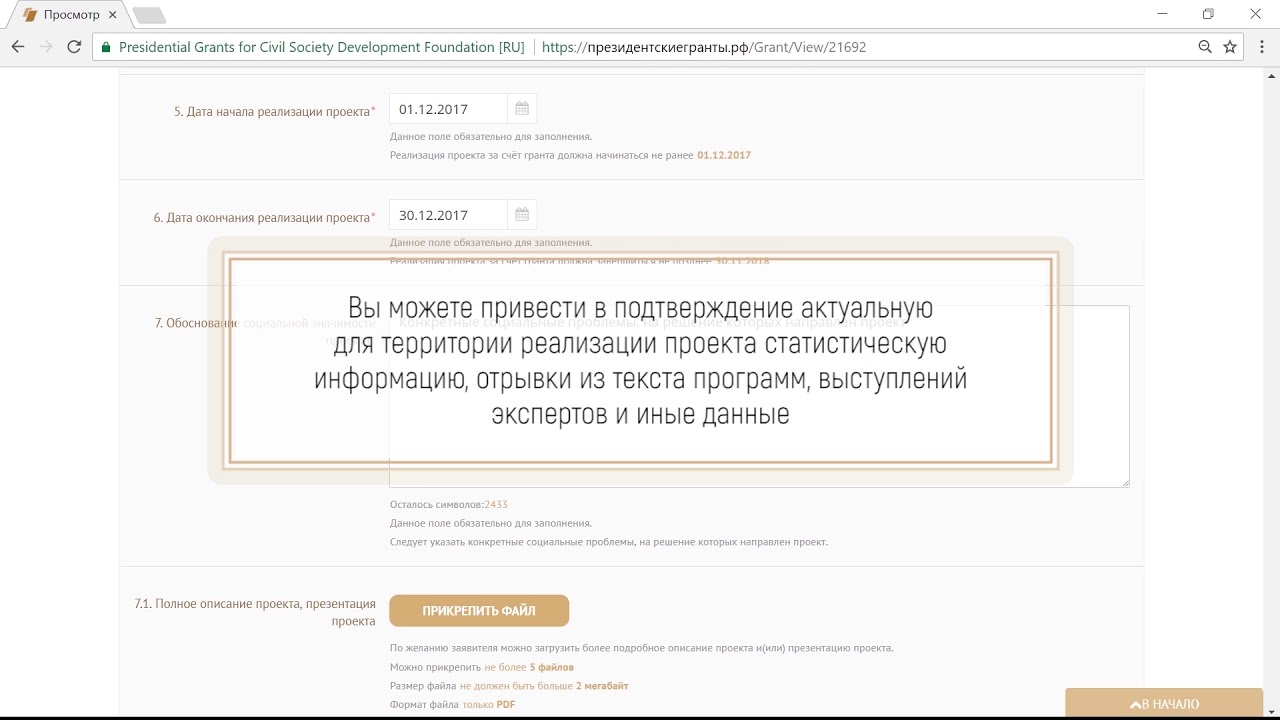Open the zoom magnifier icon in address bar
Image resolution: width=1280 pixels, height=720 pixels.
[x=1205, y=47]
